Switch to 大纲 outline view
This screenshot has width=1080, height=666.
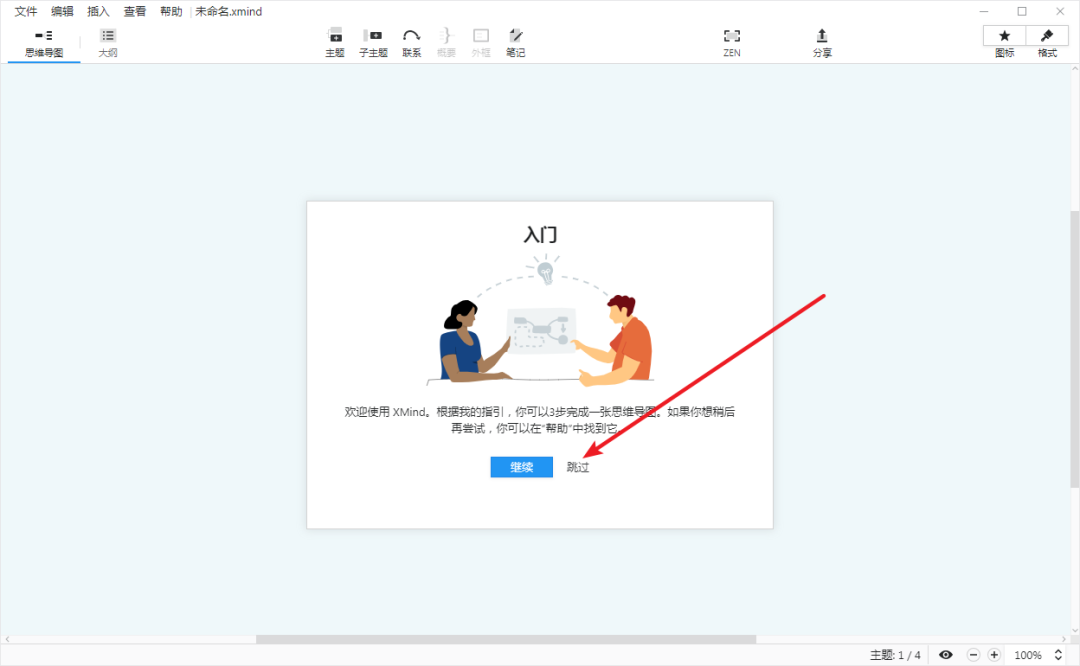[x=108, y=43]
